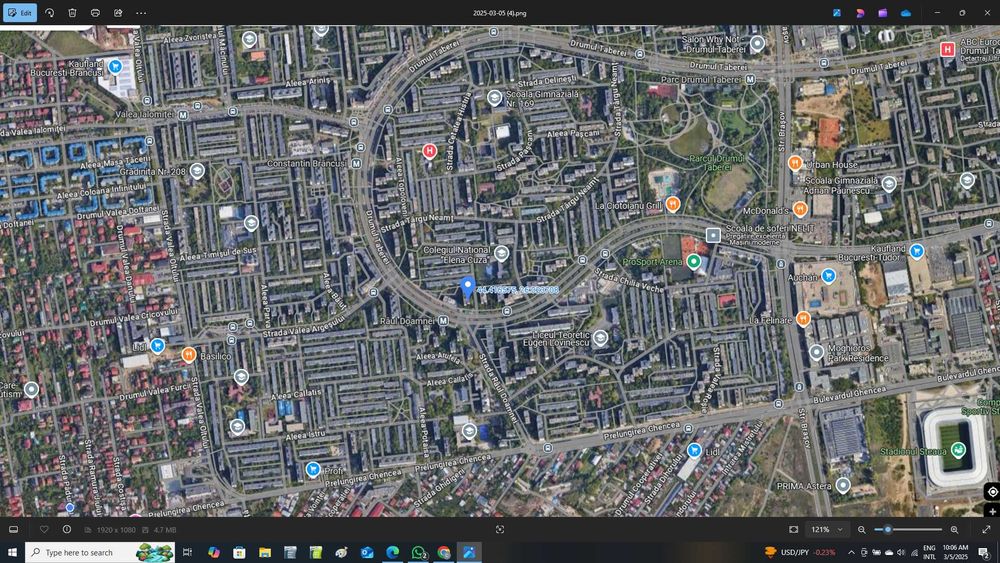Click the file name 2025-03-05 (4).png title
Image resolution: width=1000 pixels, height=563 pixels.
click(x=499, y=13)
